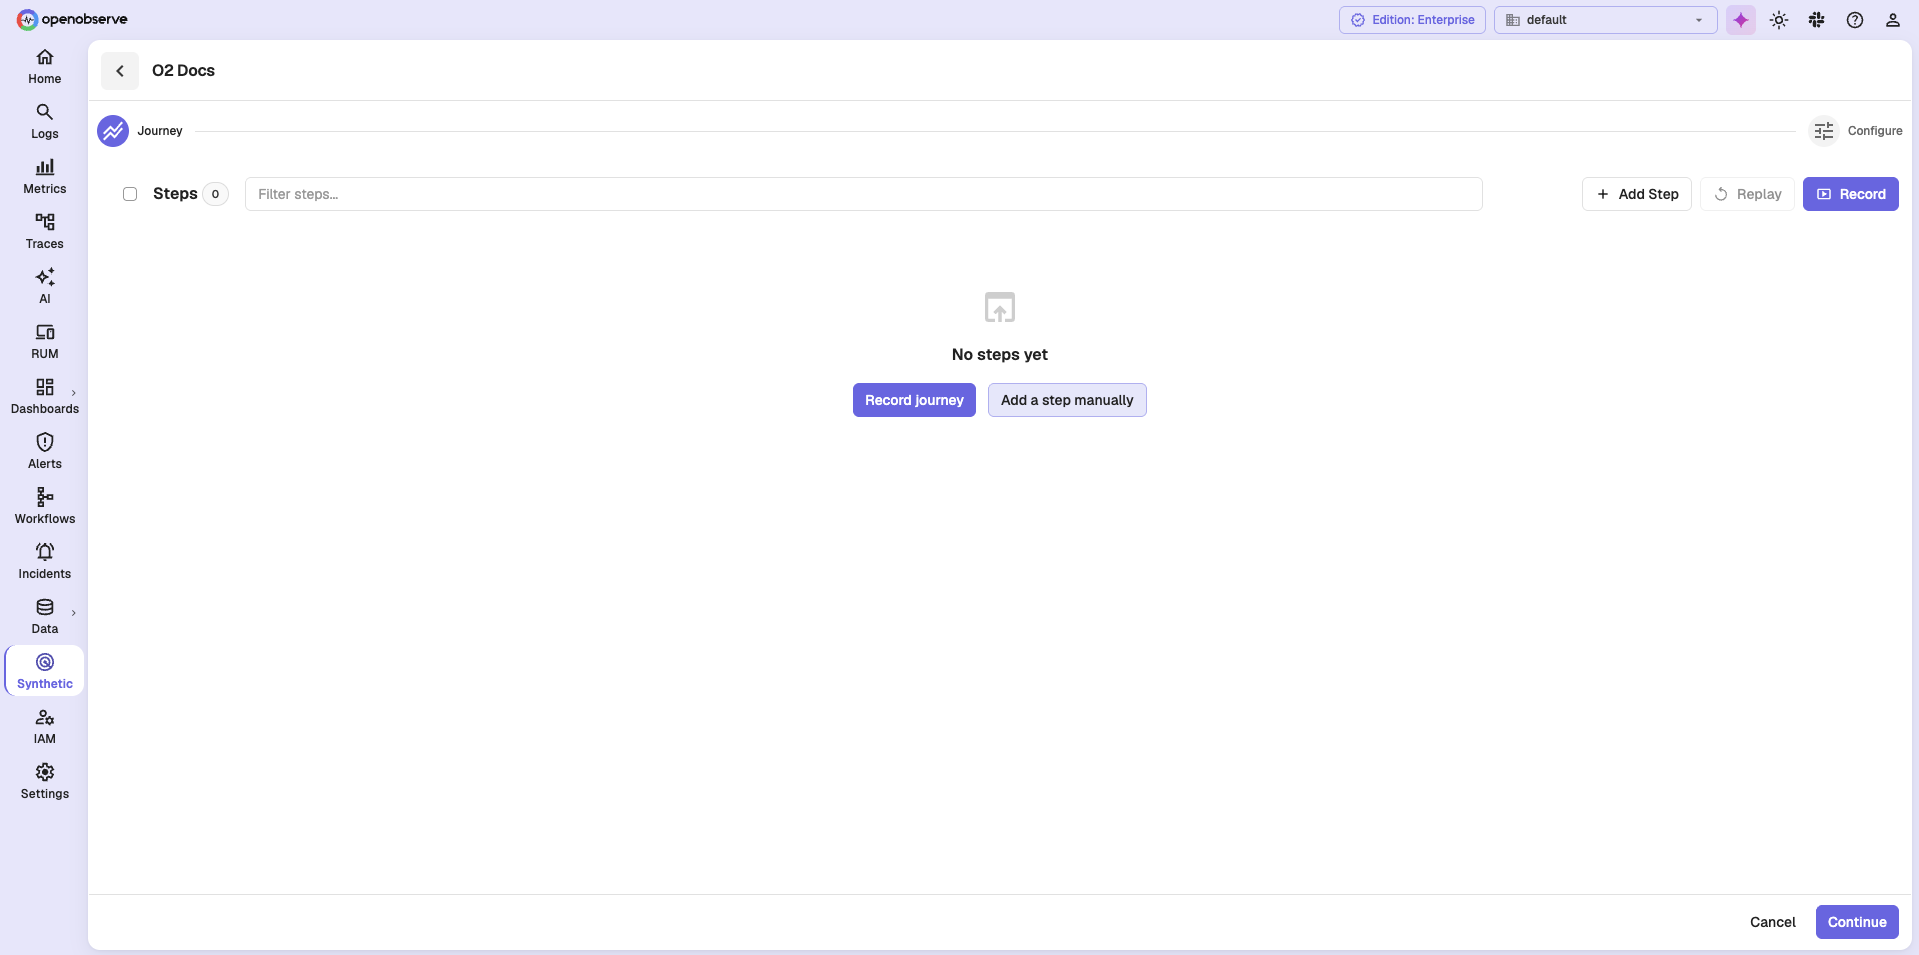
Task: Expand the Data submenu chevron
Action: pyautogui.click(x=74, y=613)
